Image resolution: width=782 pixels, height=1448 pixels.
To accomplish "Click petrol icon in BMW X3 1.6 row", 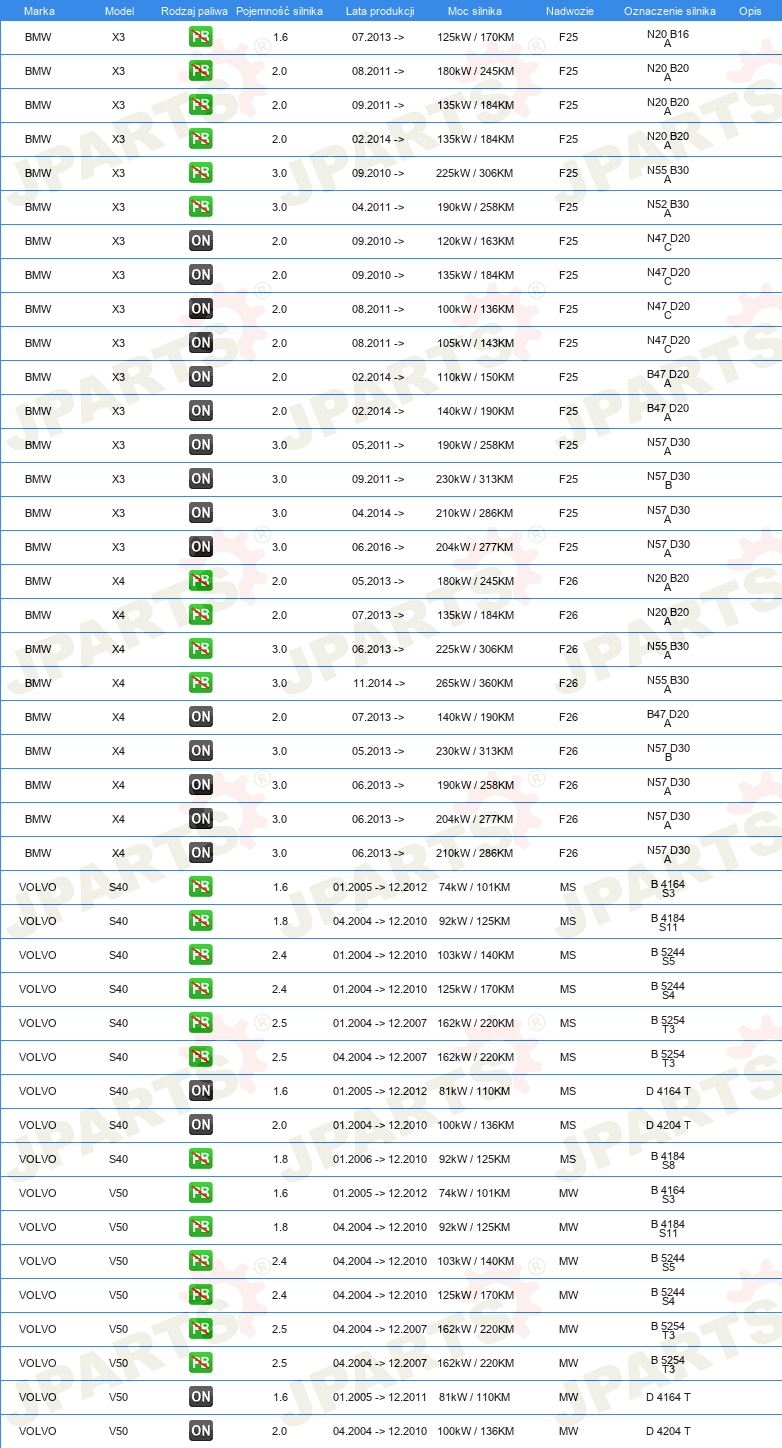I will pos(201,37).
